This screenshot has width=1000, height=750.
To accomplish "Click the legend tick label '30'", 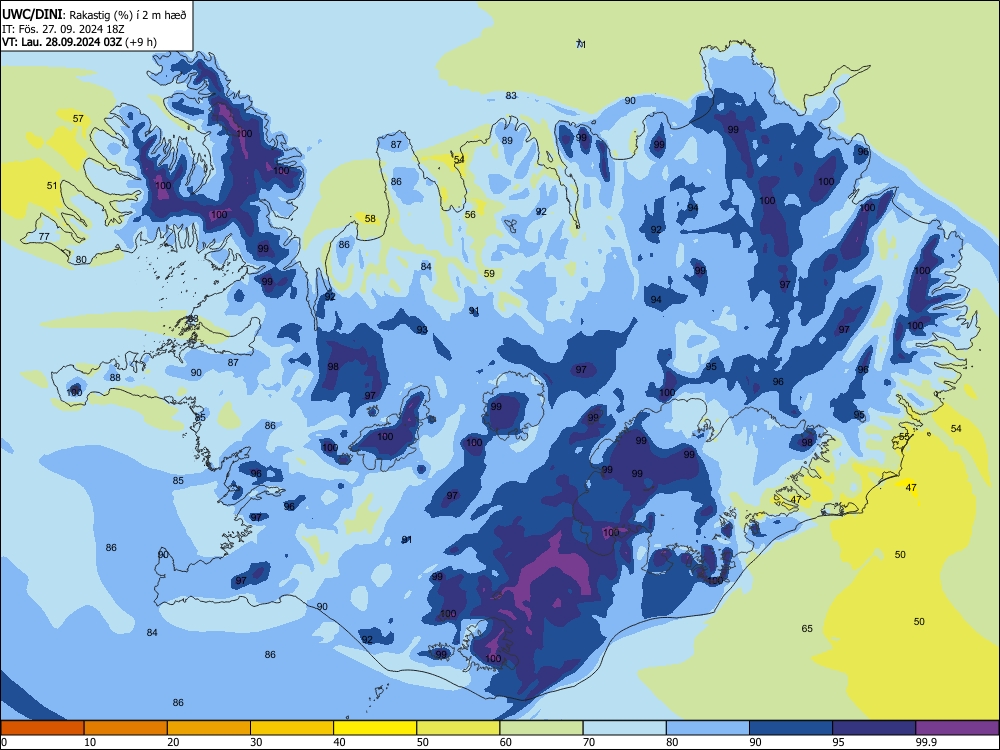I will pyautogui.click(x=256, y=742).
